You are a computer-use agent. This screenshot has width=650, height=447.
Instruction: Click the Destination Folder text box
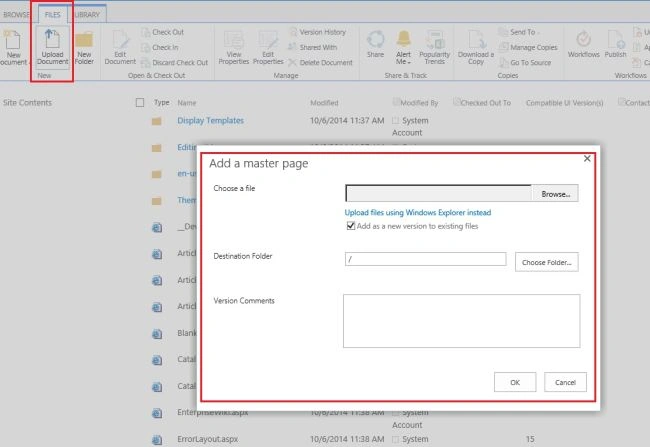click(x=425, y=259)
